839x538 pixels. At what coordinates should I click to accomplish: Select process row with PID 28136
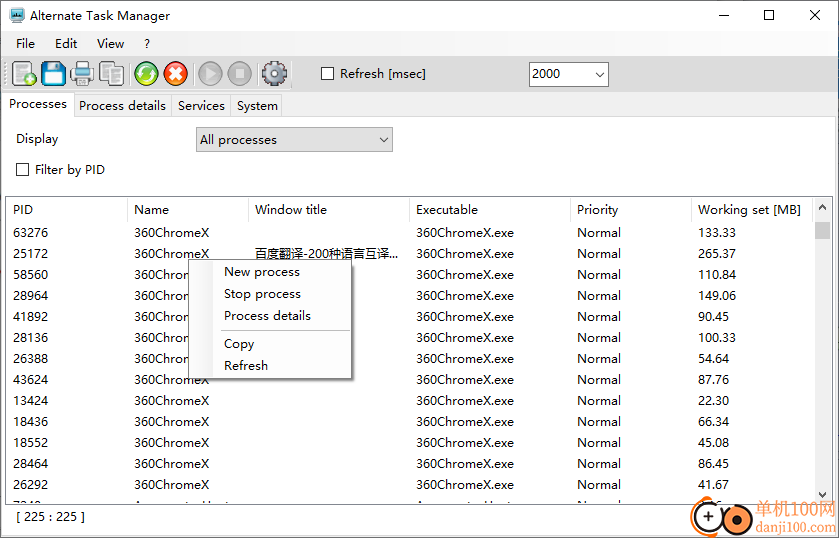410,338
